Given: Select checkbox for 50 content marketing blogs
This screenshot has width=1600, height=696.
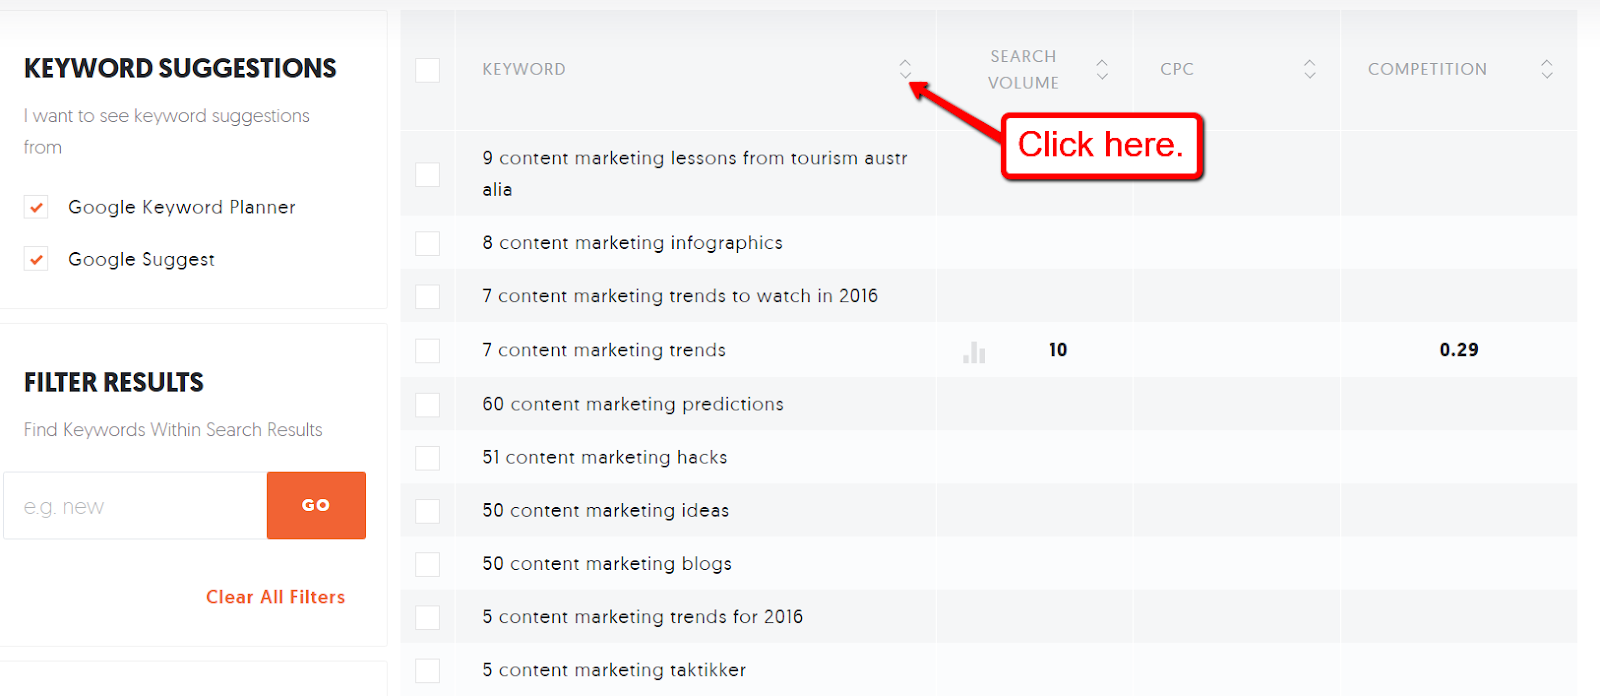Looking at the screenshot, I should coord(428,564).
